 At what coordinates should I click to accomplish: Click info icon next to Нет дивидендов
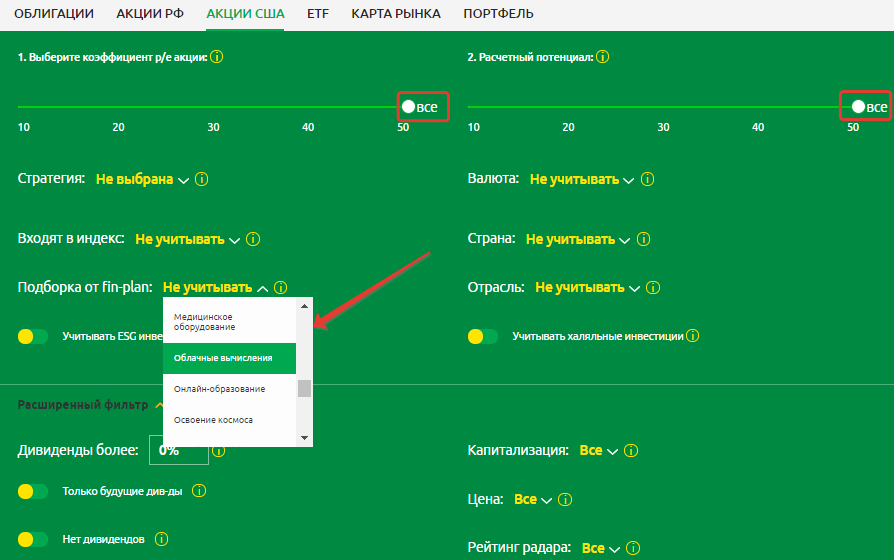coord(161,539)
